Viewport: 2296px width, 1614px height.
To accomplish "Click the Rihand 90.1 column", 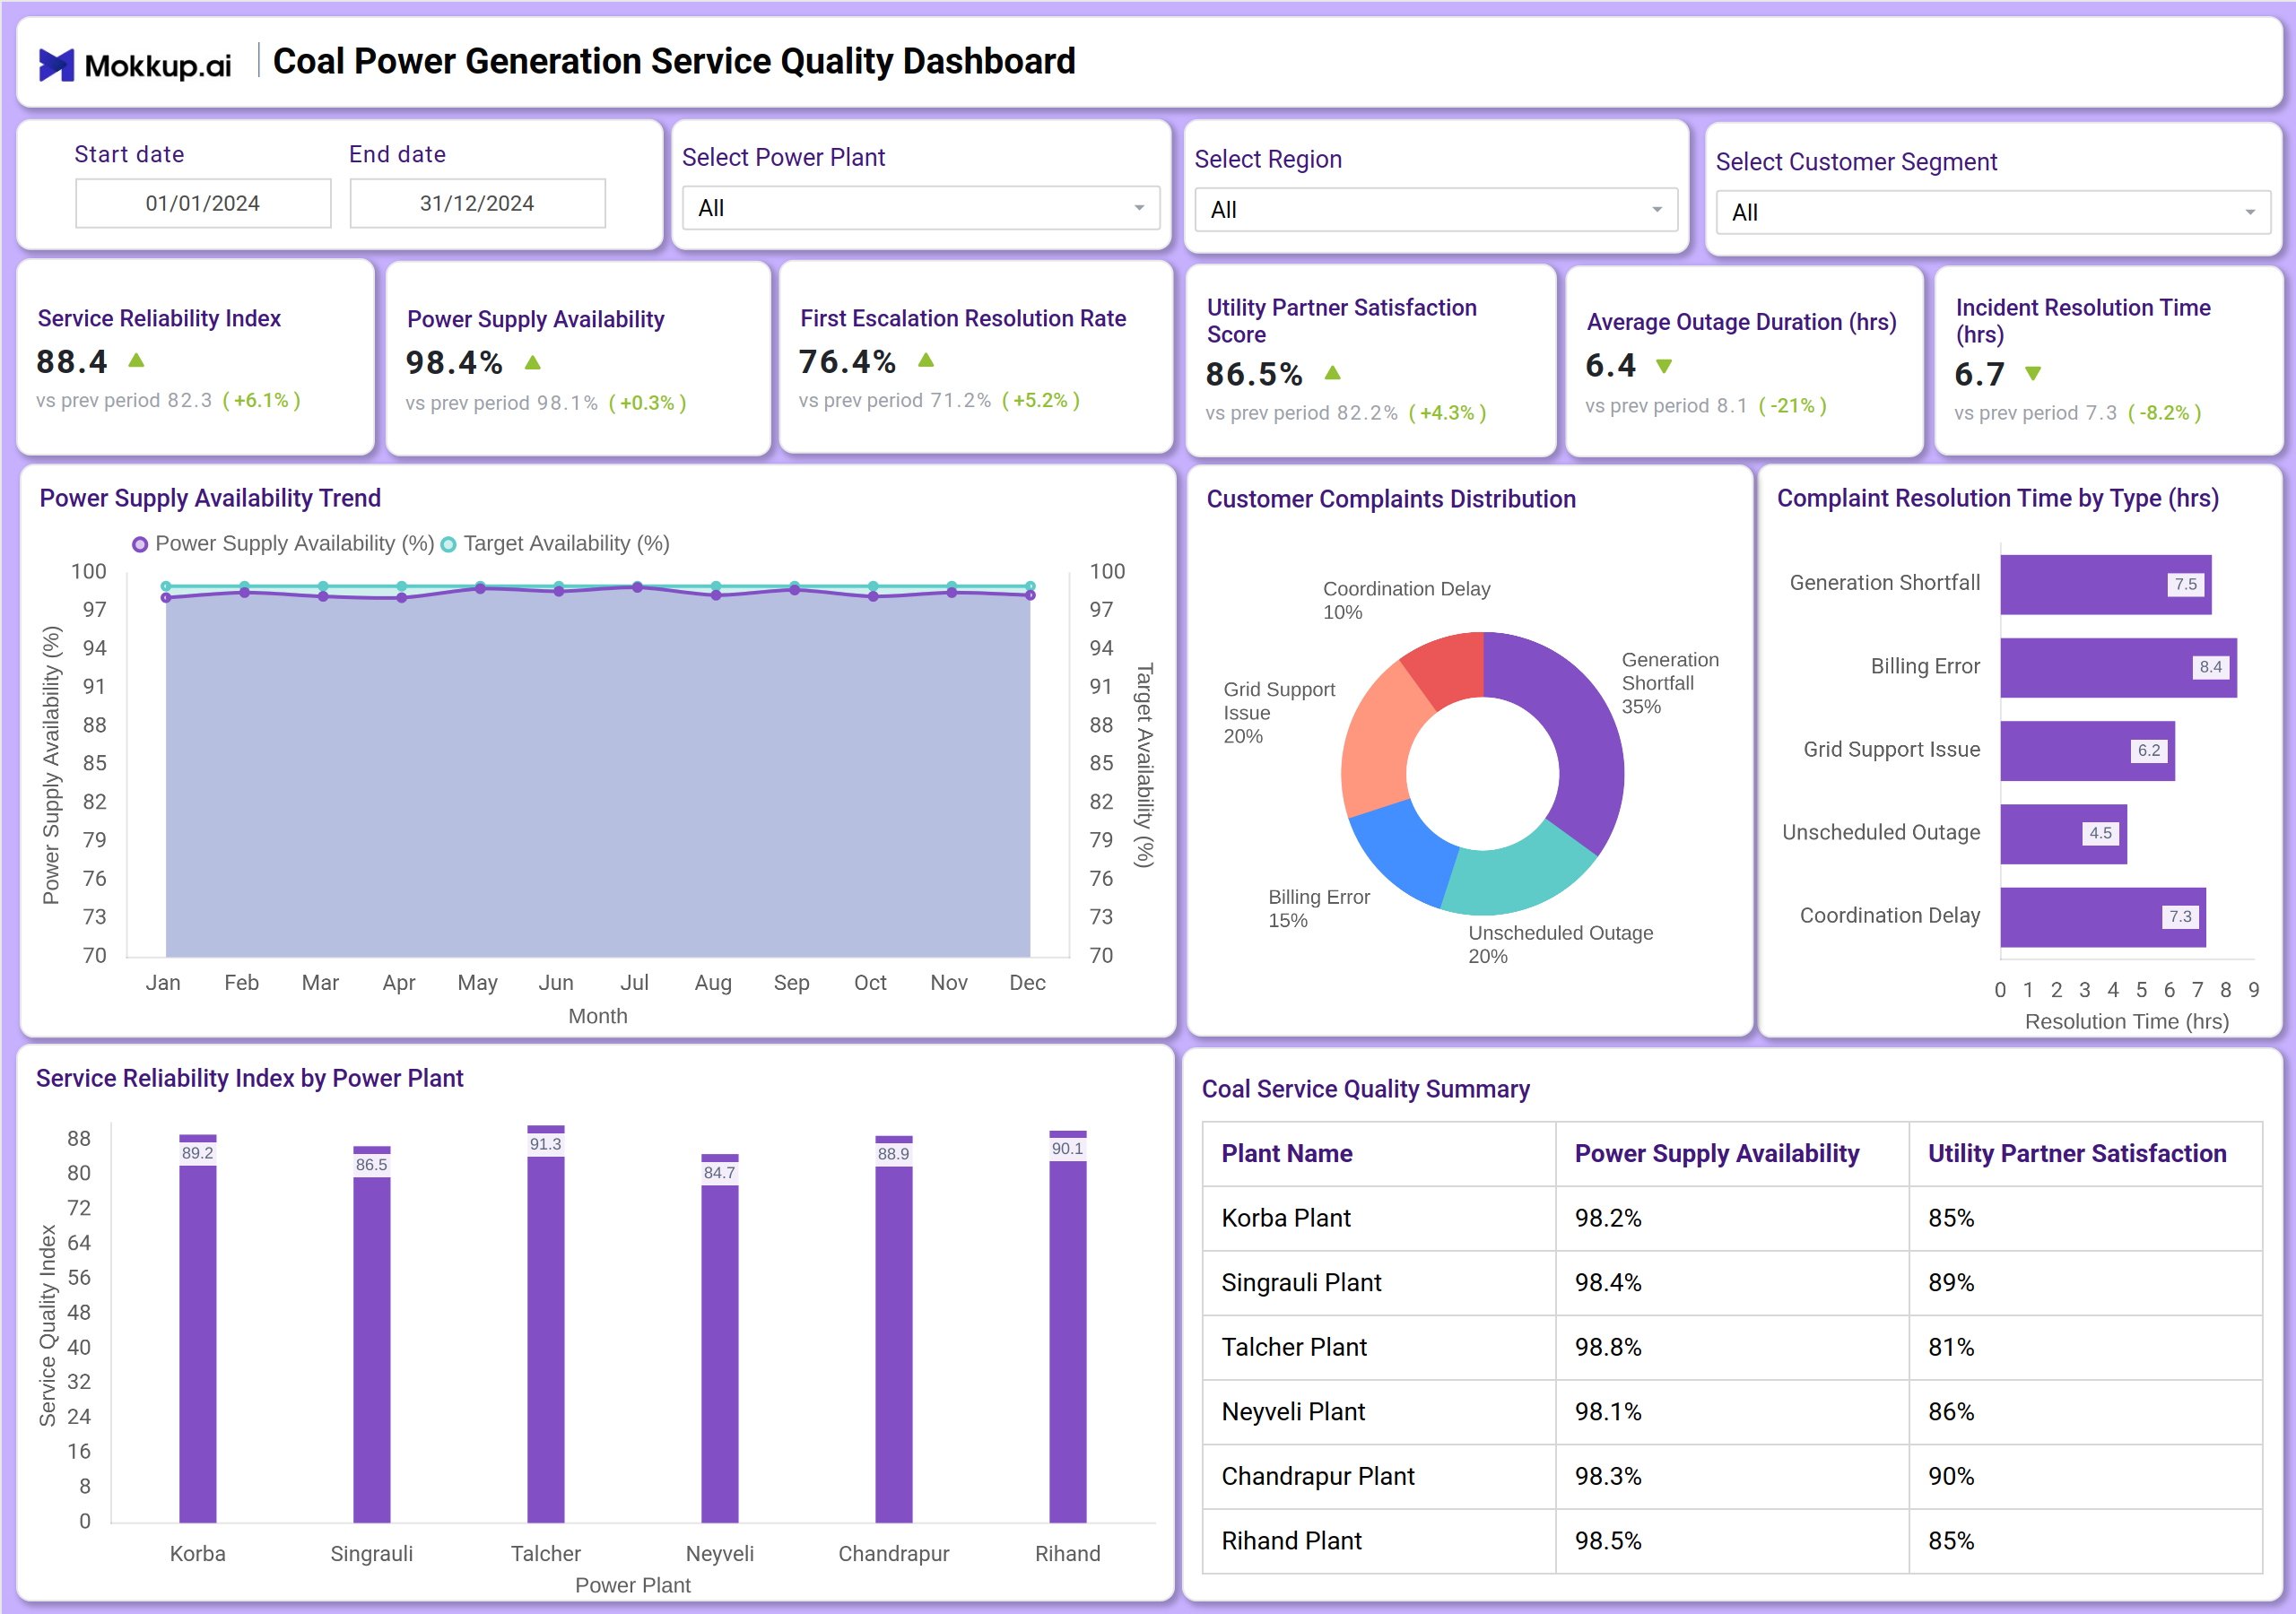I will (1068, 1326).
